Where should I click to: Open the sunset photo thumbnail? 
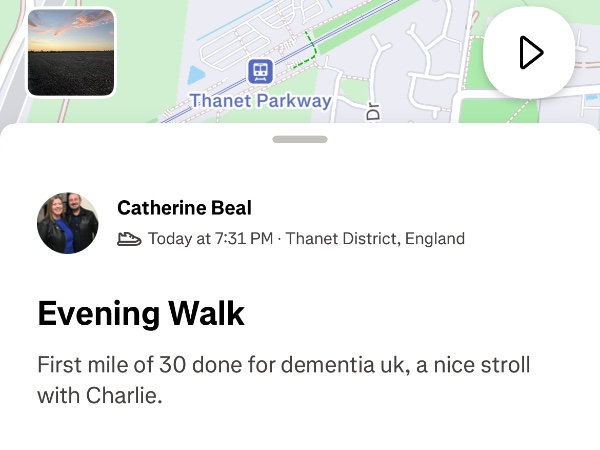pyautogui.click(x=70, y=52)
